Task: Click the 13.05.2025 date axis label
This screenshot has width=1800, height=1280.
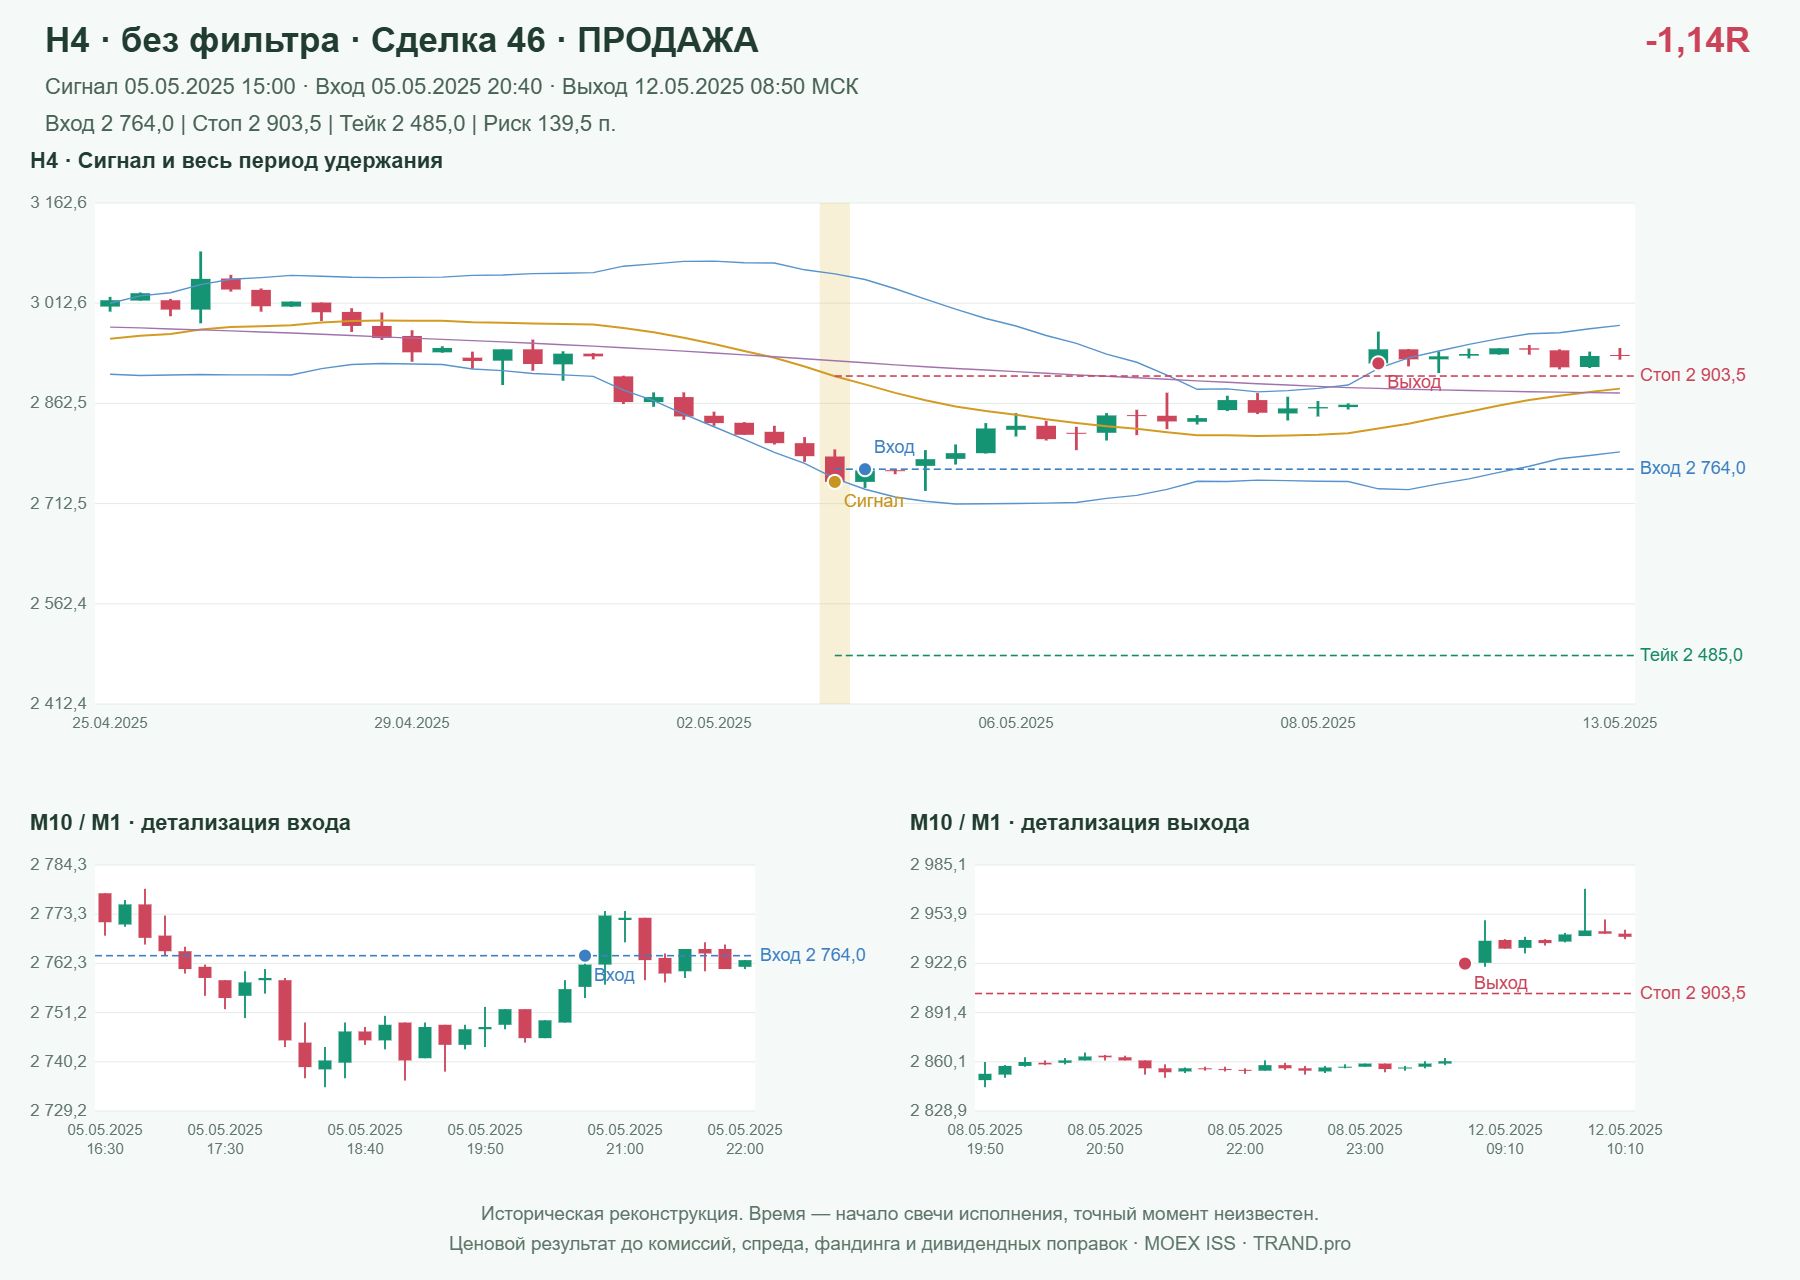Action: pyautogui.click(x=1620, y=723)
